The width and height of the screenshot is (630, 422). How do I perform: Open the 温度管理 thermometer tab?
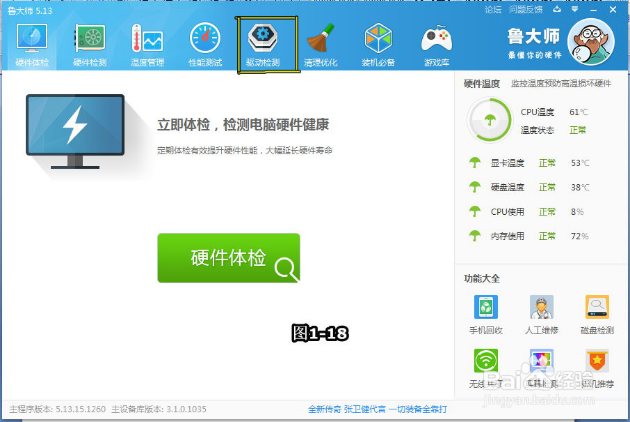click(x=147, y=45)
